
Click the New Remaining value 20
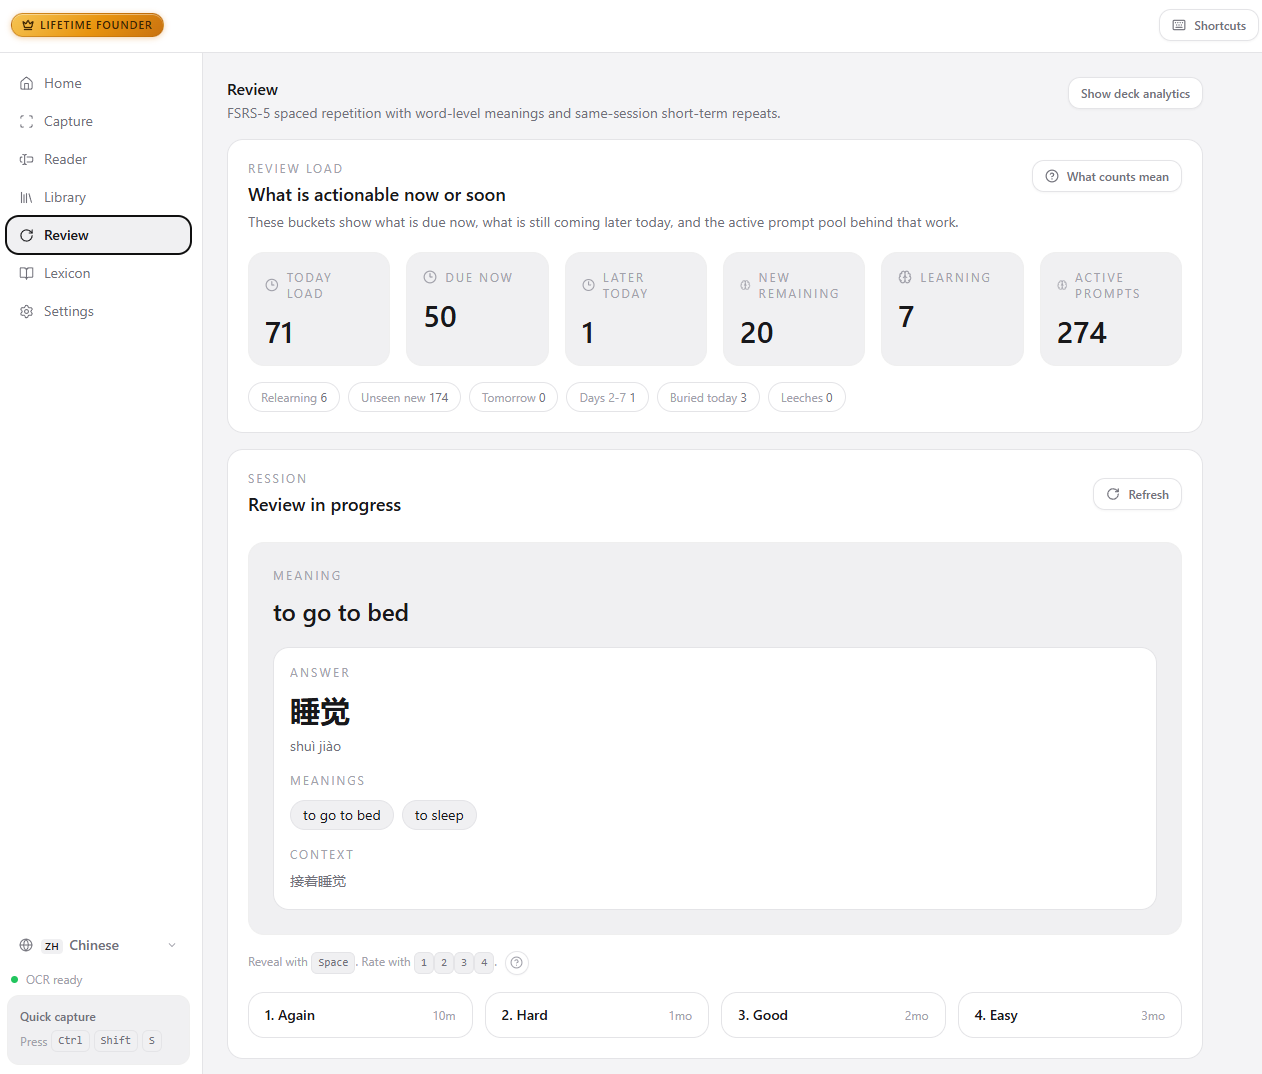pyautogui.click(x=757, y=333)
